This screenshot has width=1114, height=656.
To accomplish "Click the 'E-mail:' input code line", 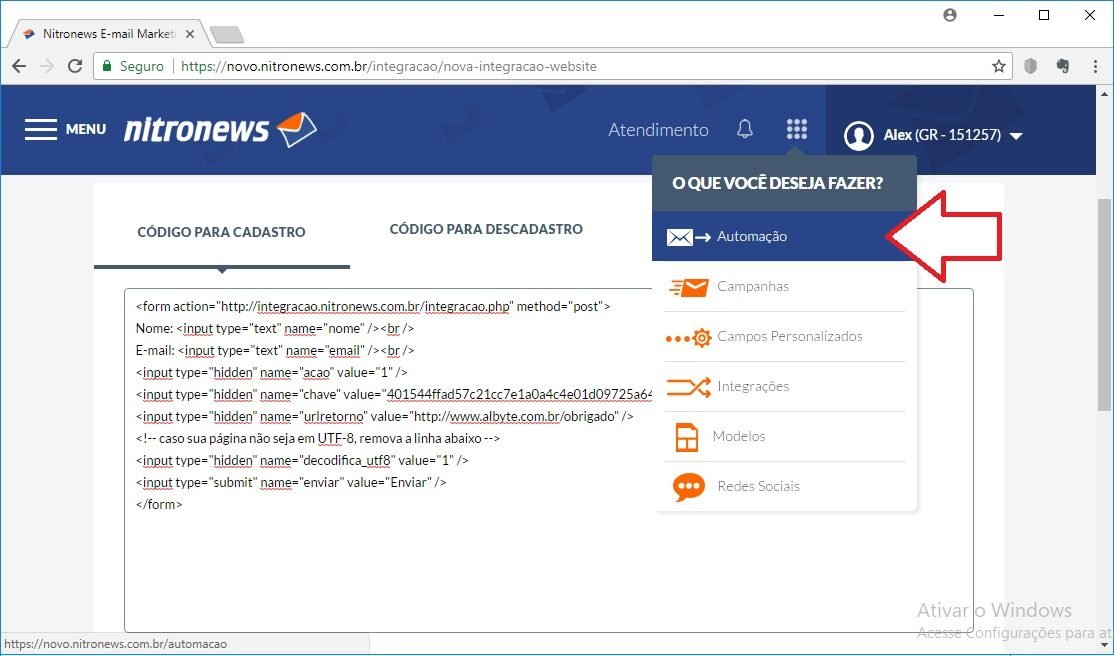I will point(275,350).
